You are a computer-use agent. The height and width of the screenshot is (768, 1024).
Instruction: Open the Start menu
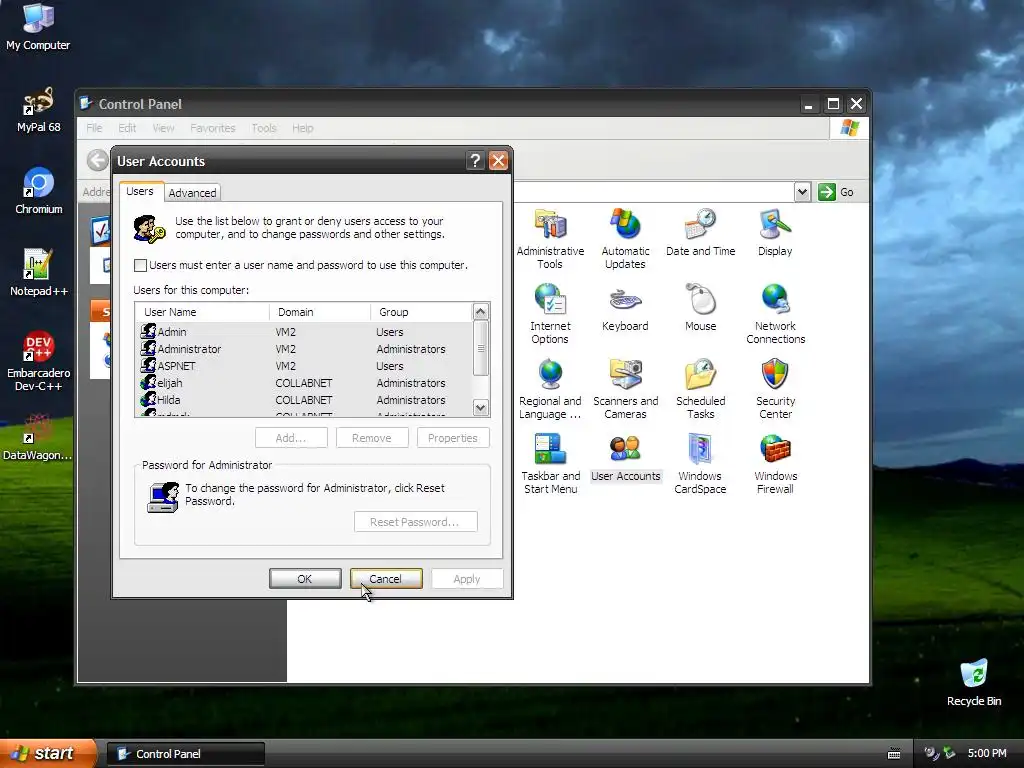[x=48, y=753]
